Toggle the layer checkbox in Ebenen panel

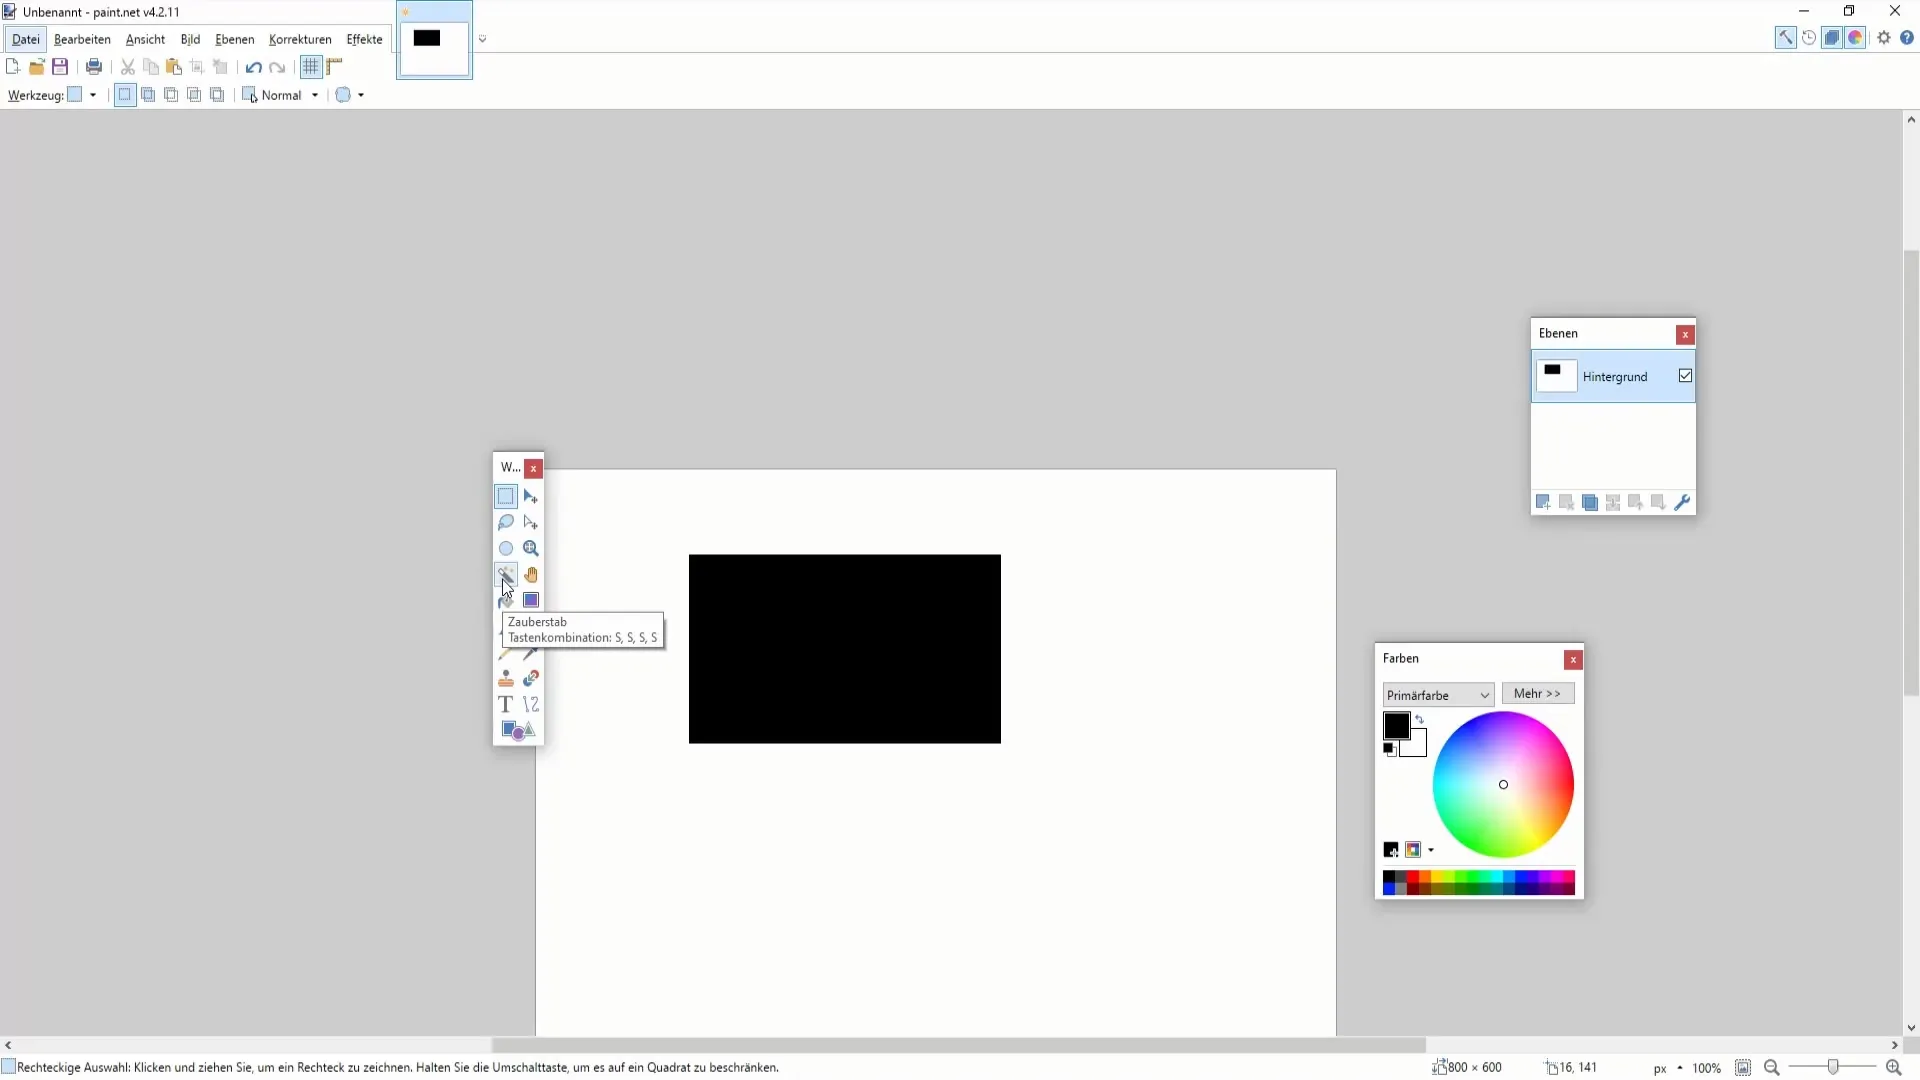pos(1684,376)
